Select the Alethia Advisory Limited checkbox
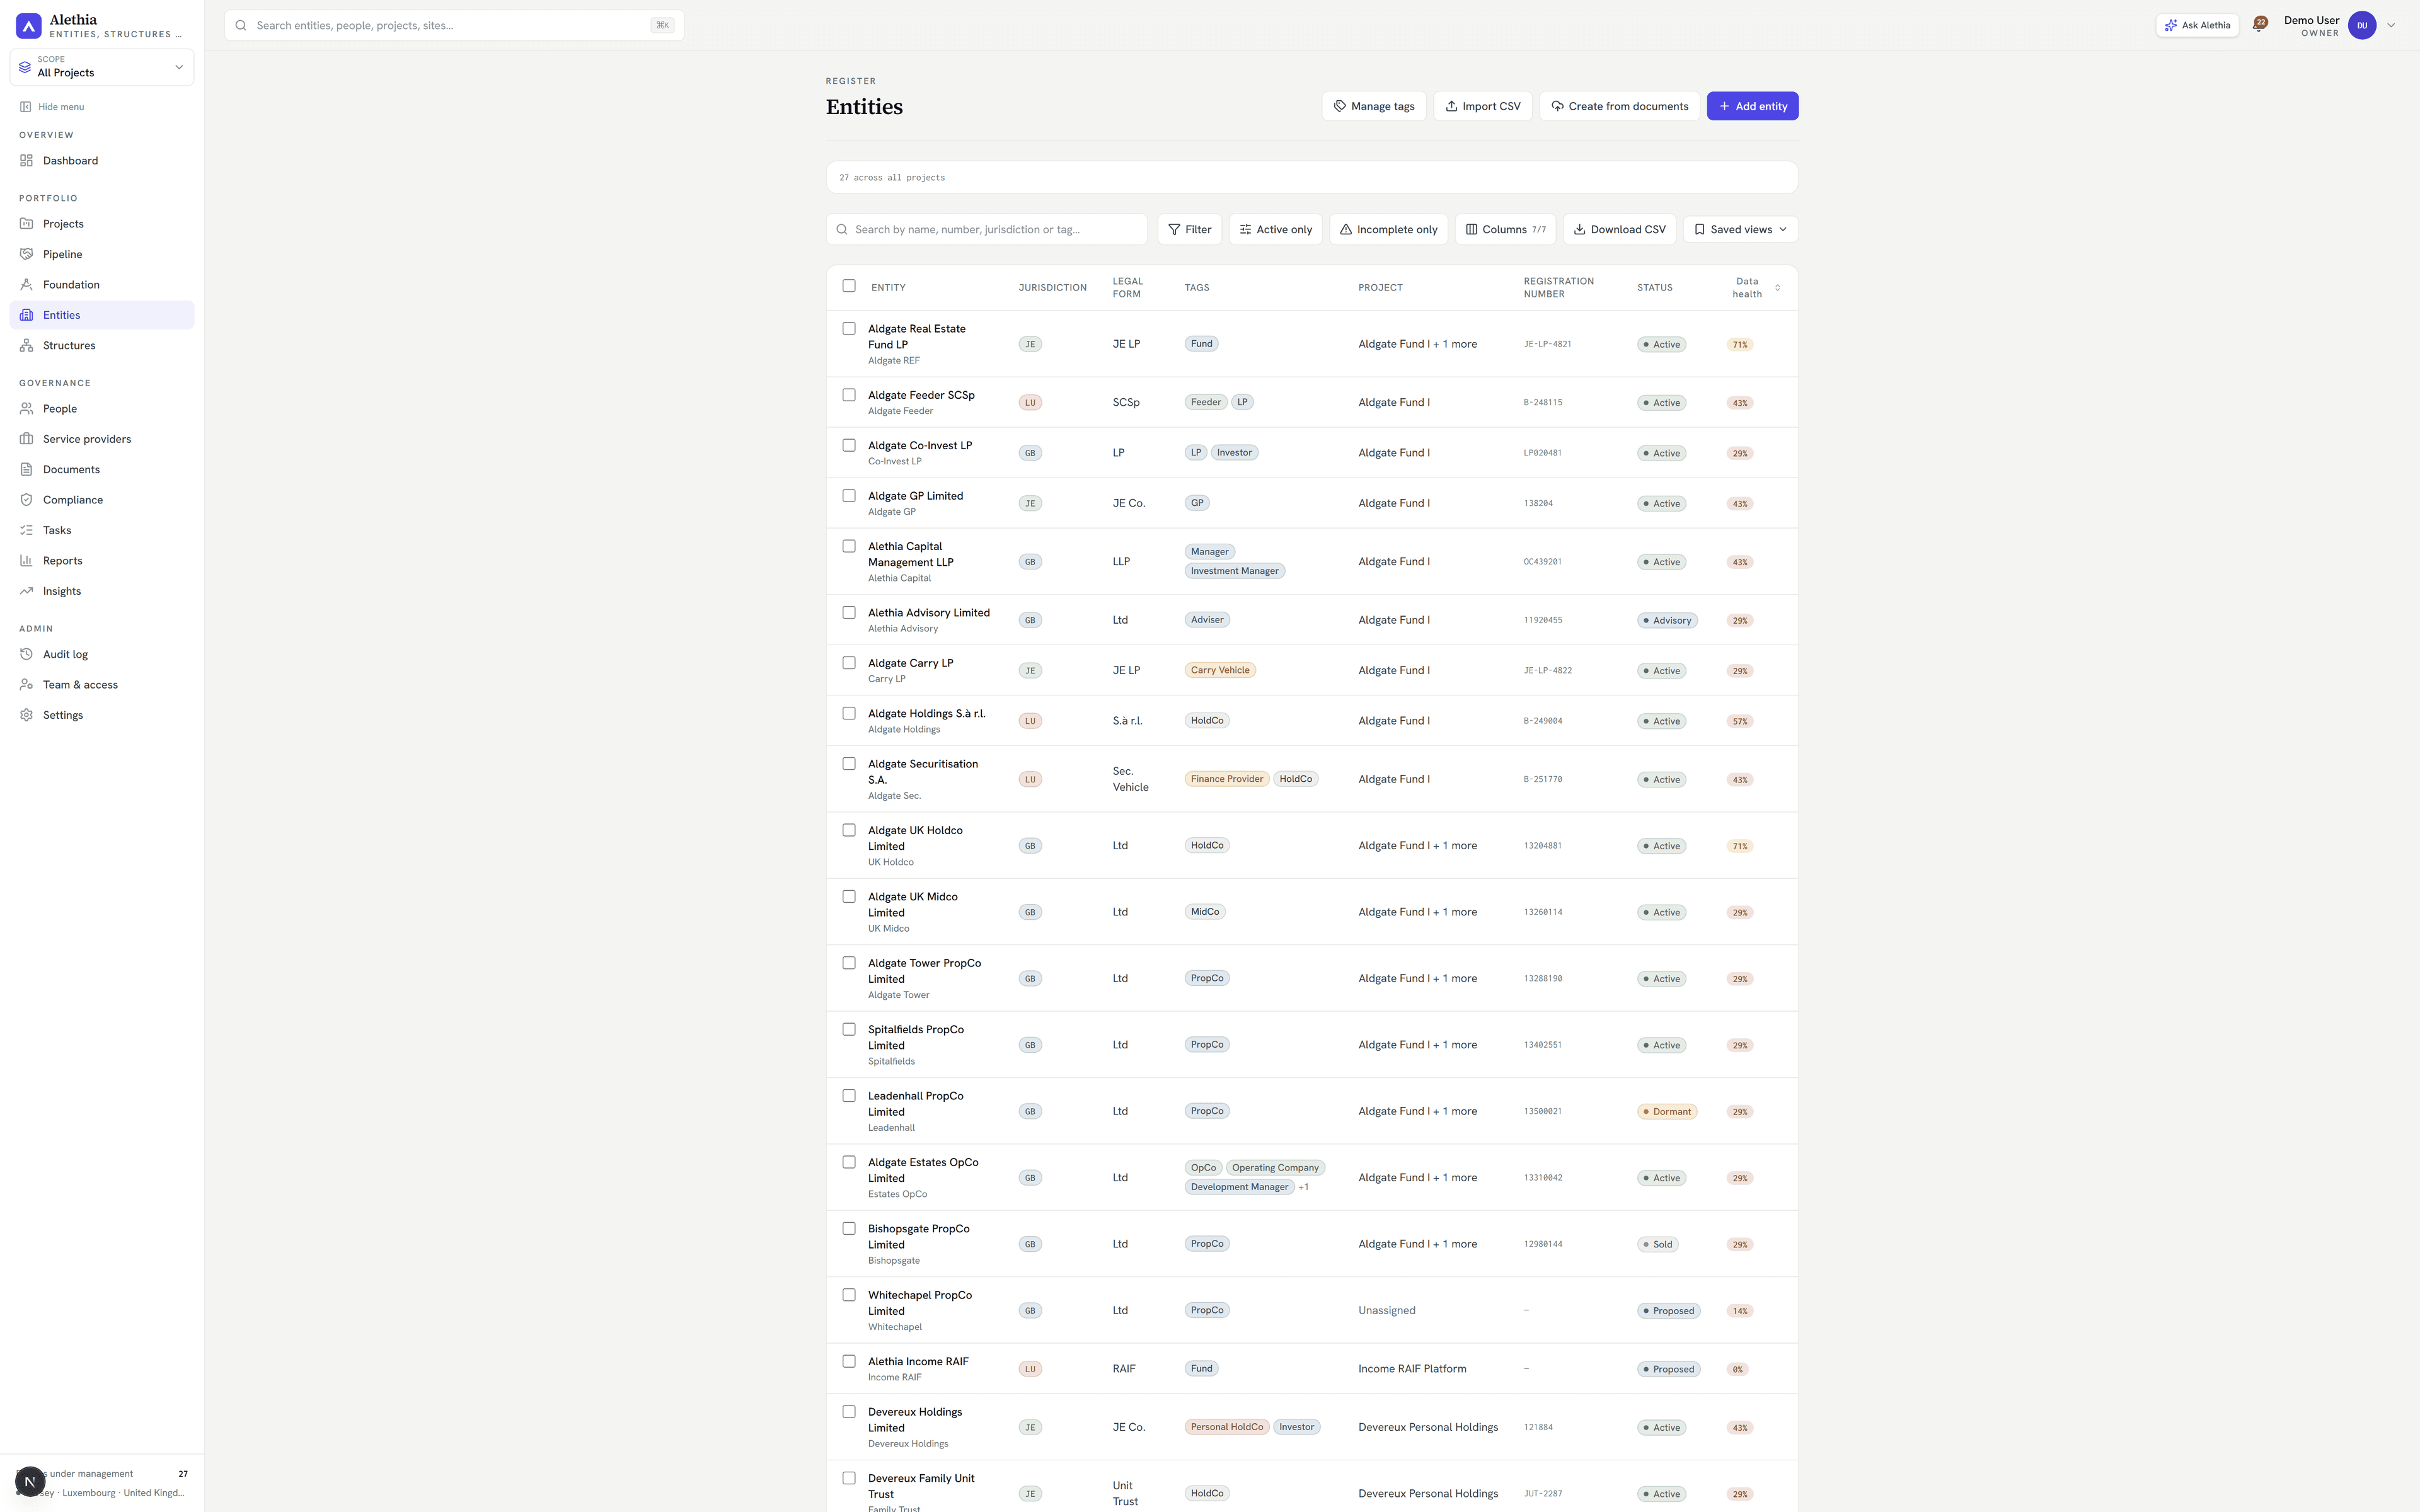2420x1512 pixels. click(x=849, y=613)
